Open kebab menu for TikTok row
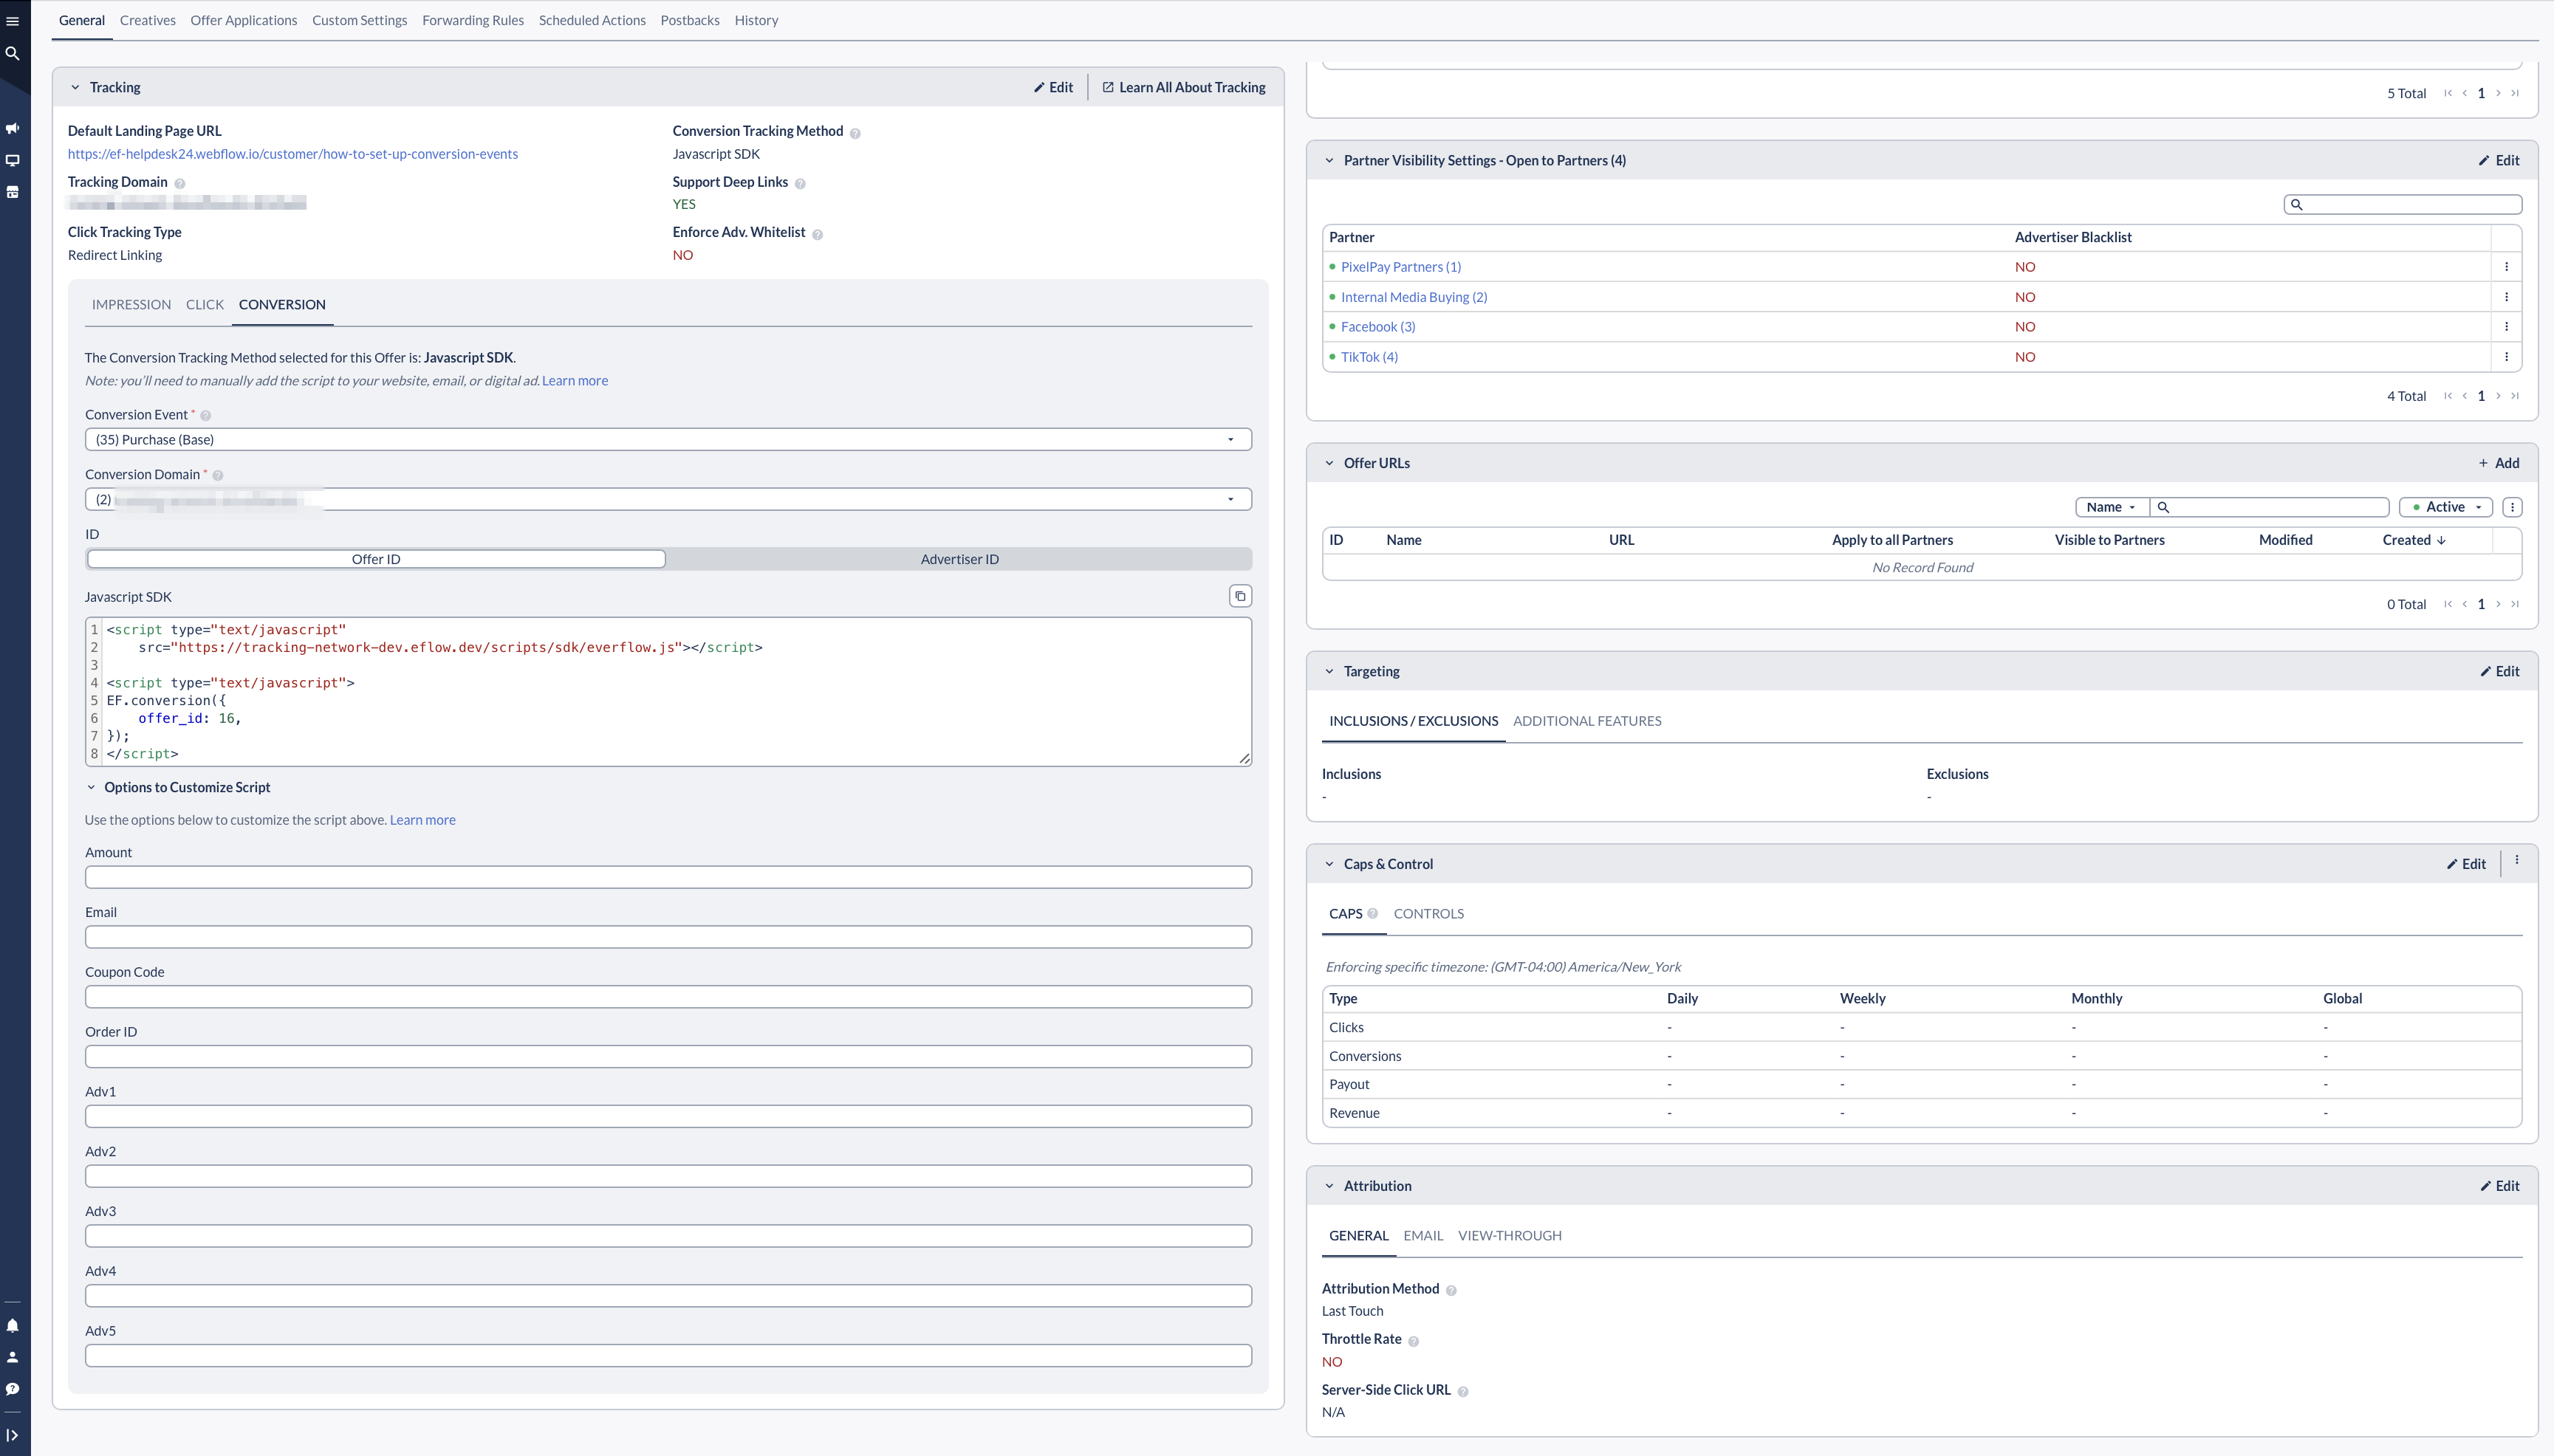Image resolution: width=2554 pixels, height=1456 pixels. pyautogui.click(x=2506, y=357)
